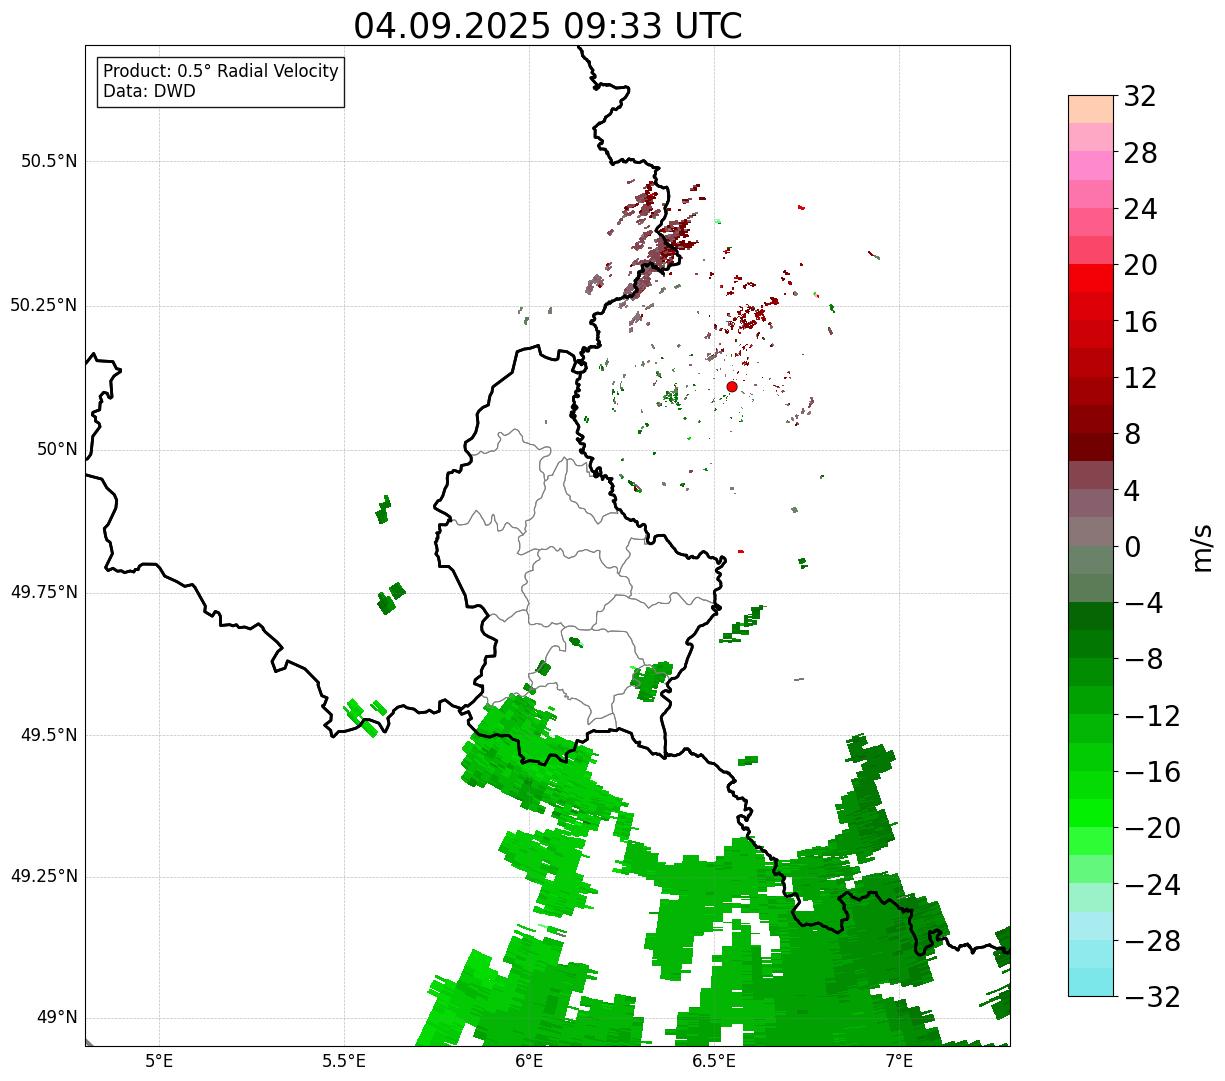Screen dimensions: 1225x1081
Task: Click the colorbar tick label 20
Action: 1140,265
